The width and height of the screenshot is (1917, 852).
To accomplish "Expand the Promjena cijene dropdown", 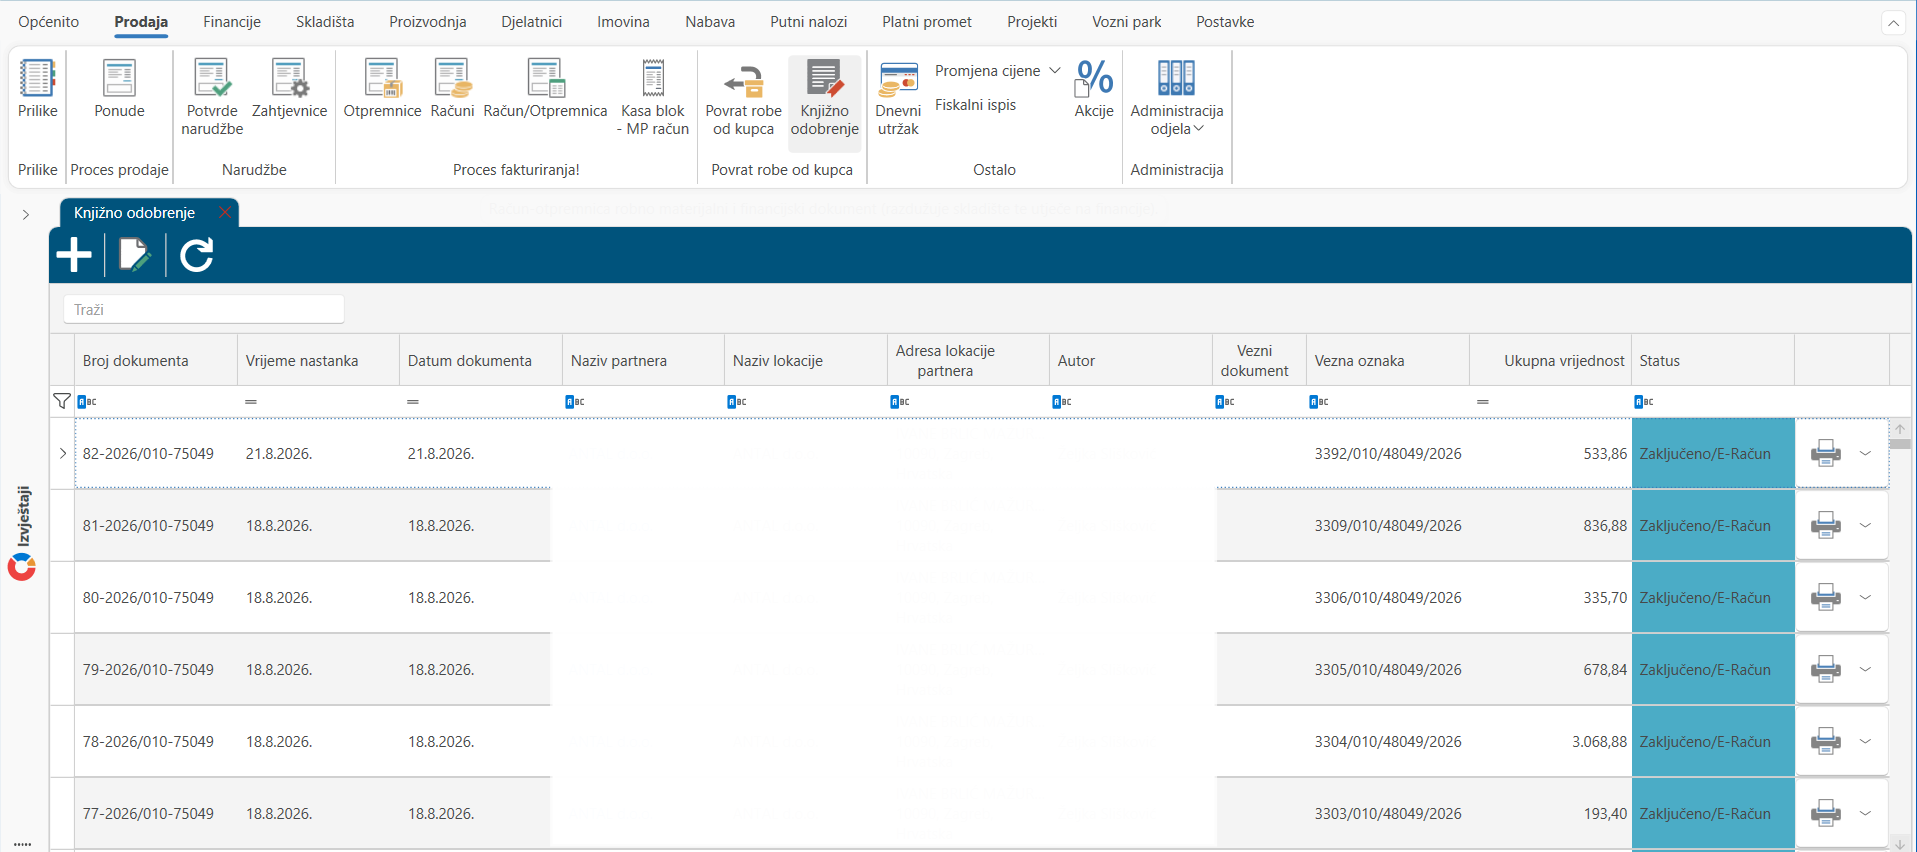I will point(1055,70).
